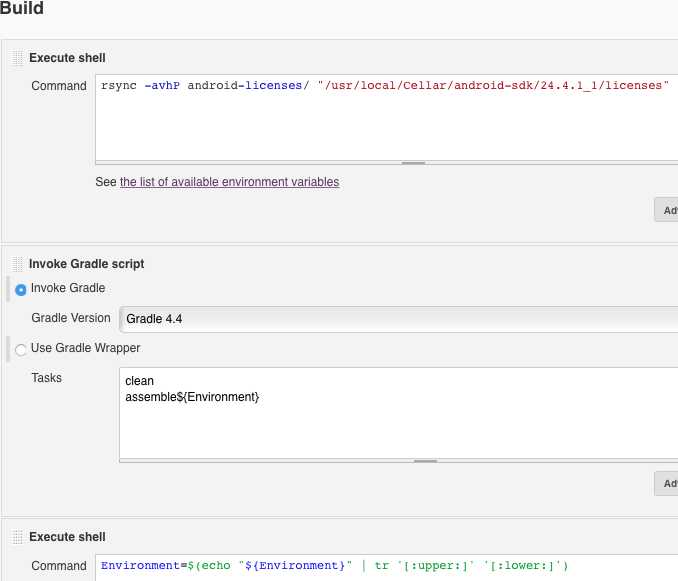678x581 pixels.
Task: Click the Command label above the rsync box
Action: pyautogui.click(x=59, y=86)
